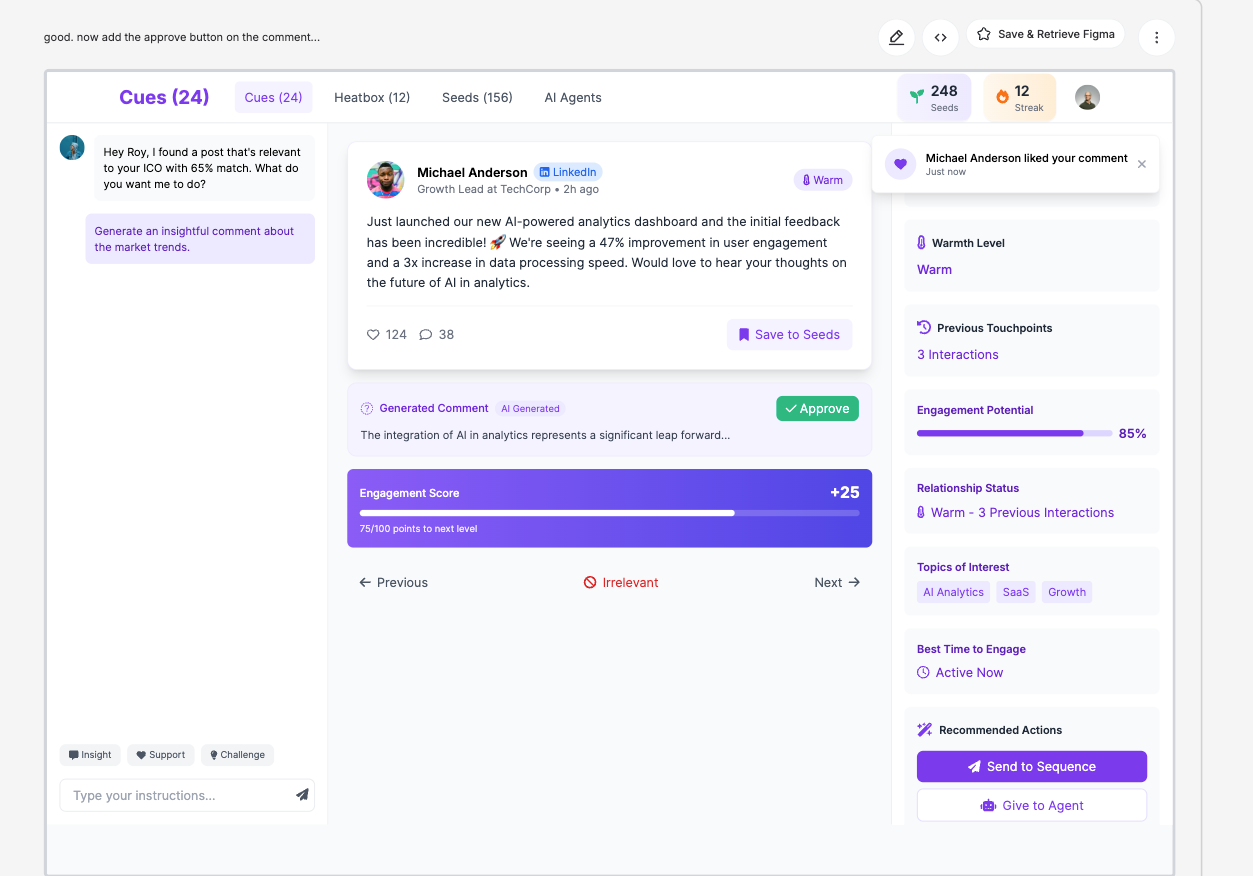This screenshot has width=1253, height=876.
Task: Choose the Challenge quick chip
Action: click(x=237, y=755)
